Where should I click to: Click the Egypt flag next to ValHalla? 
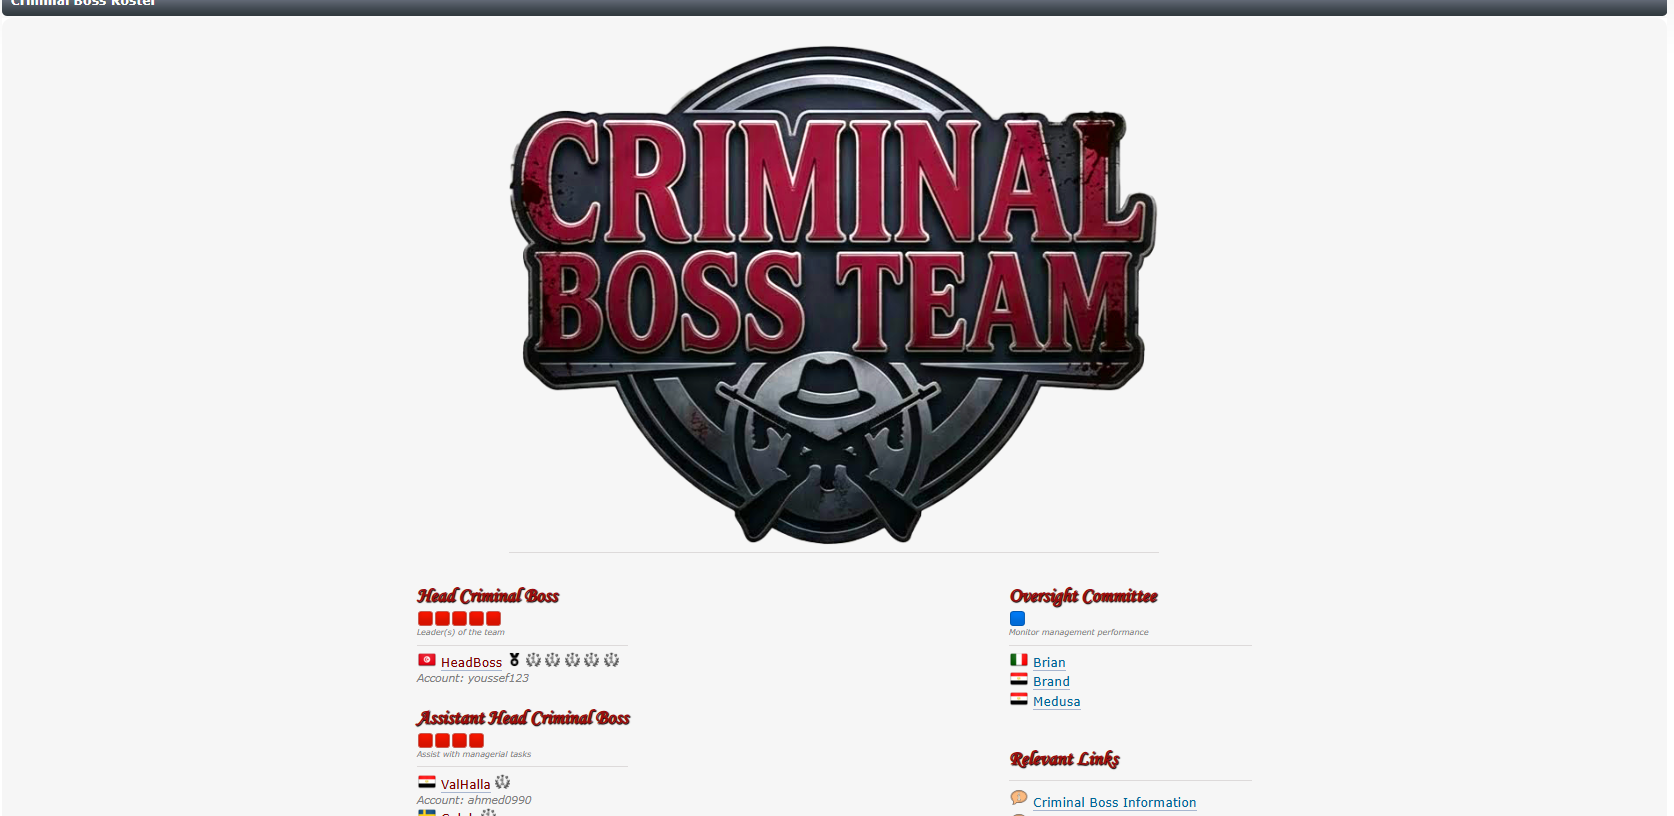point(426,782)
